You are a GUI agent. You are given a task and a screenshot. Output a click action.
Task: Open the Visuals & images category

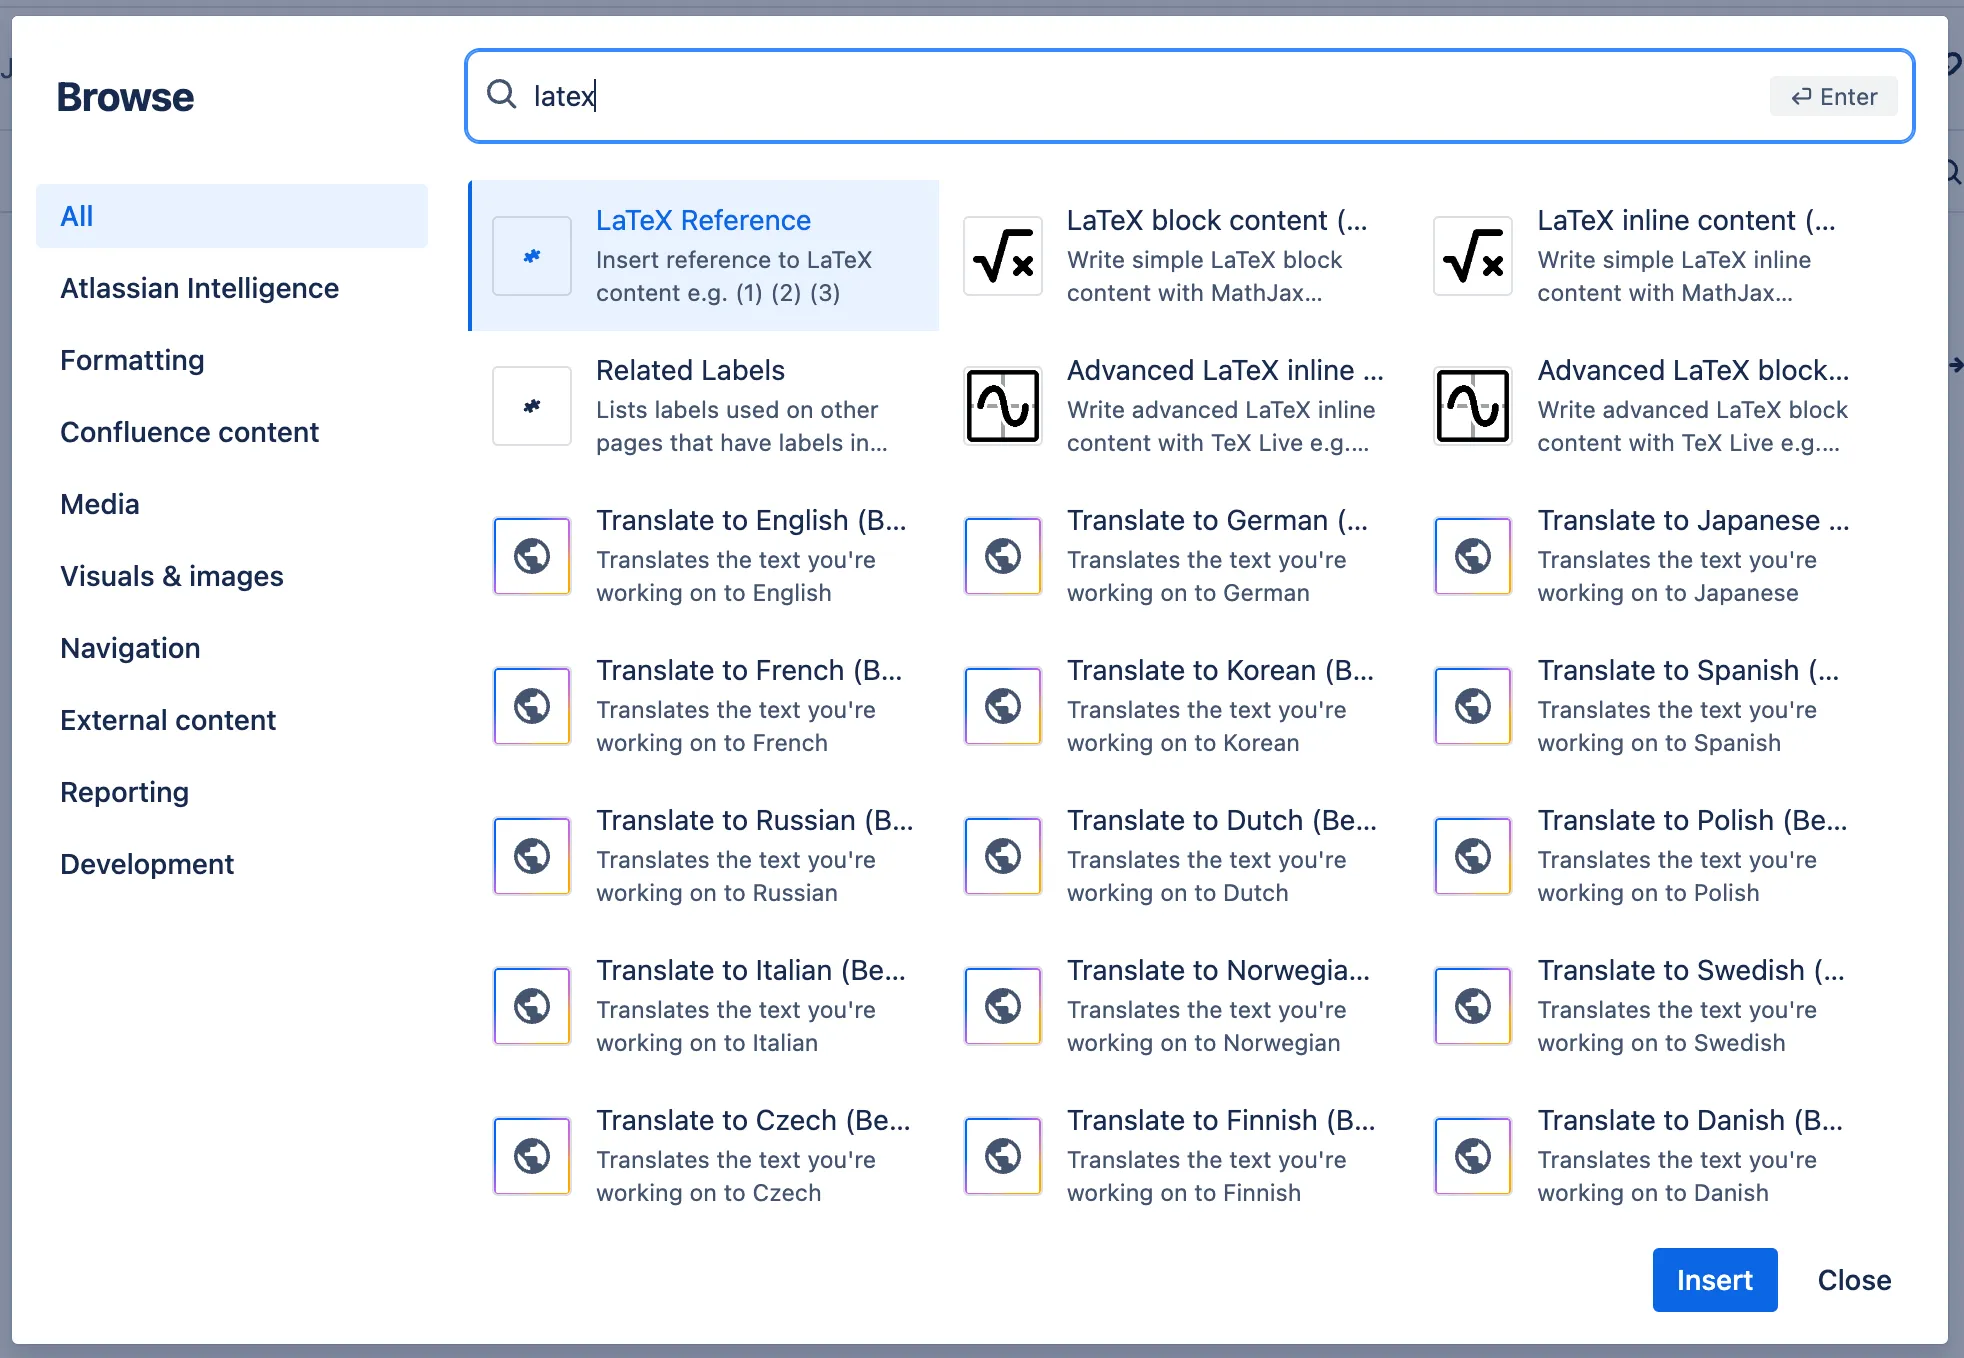(x=232, y=576)
